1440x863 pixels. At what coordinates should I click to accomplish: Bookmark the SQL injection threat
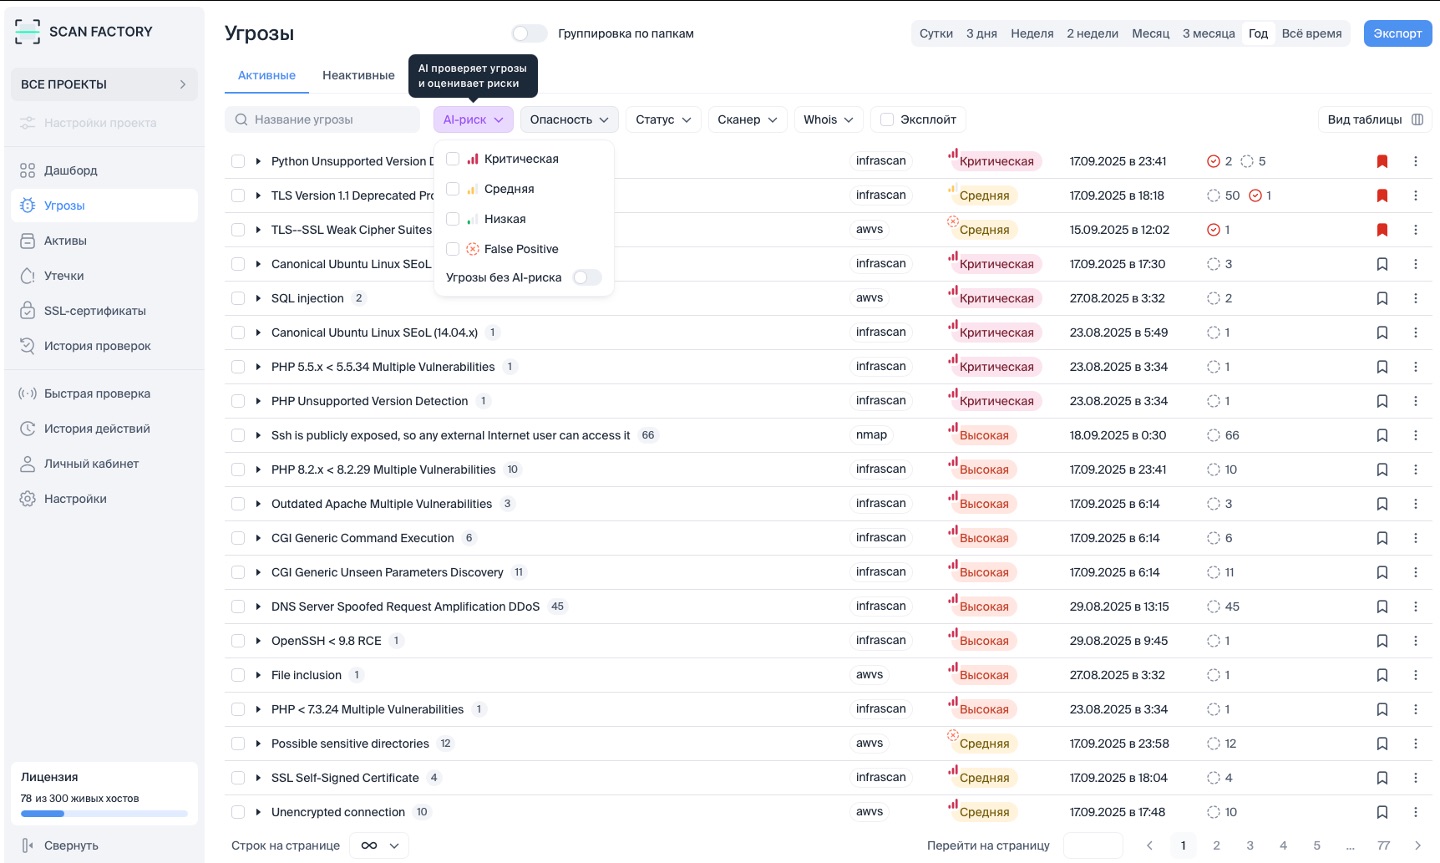click(x=1382, y=298)
